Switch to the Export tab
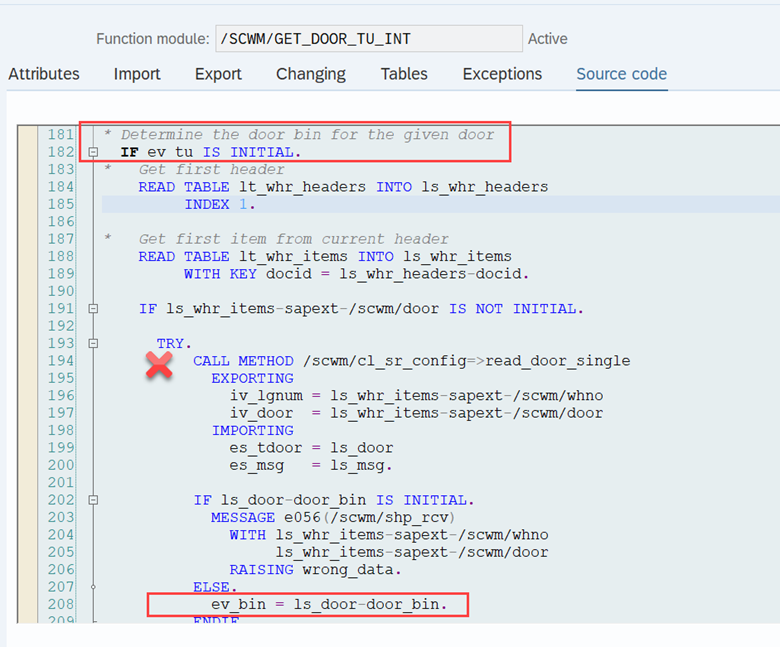 click(x=218, y=74)
